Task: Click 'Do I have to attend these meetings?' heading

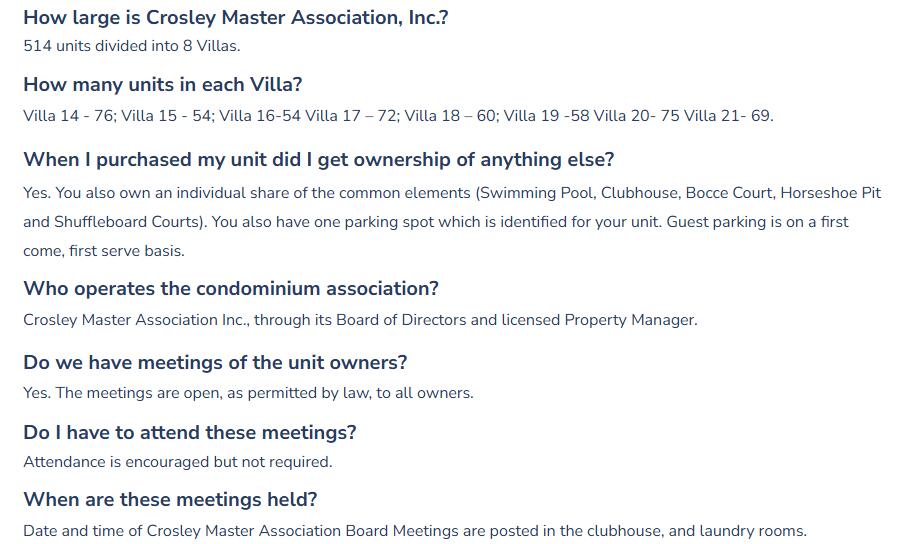Action: [189, 432]
